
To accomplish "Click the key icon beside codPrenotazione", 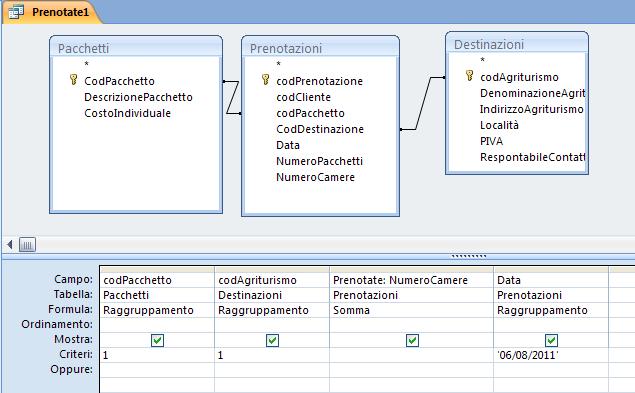I will click(x=265, y=79).
